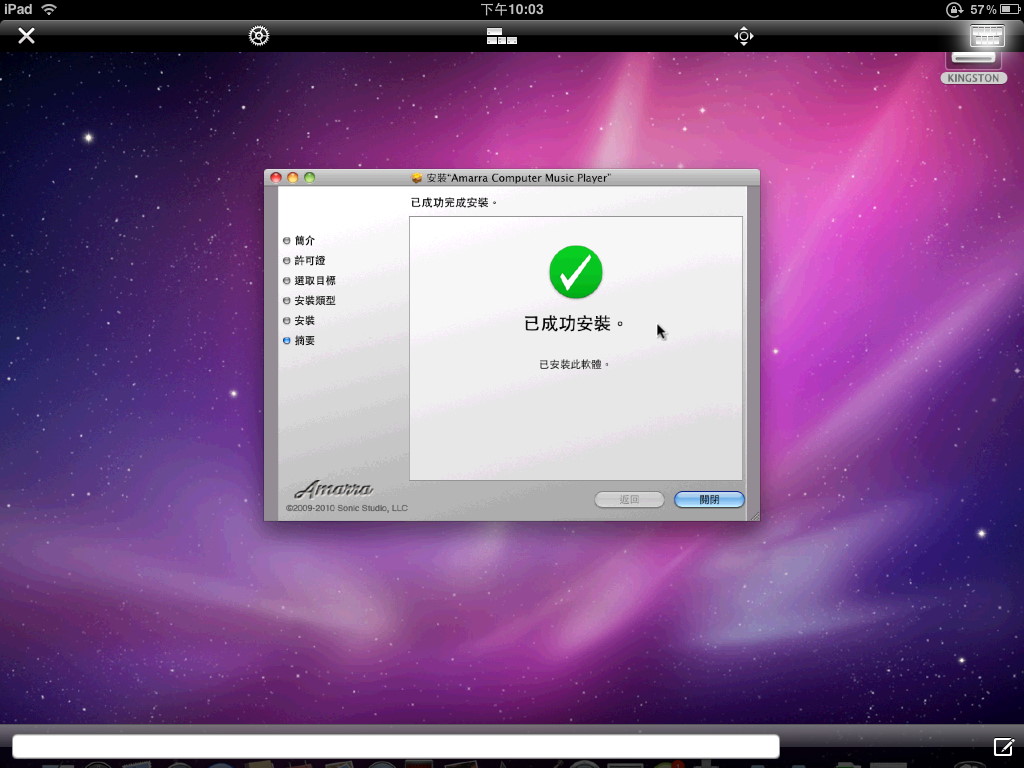Open the KINGSTON drive on the desktop
This screenshot has width=1024, height=768.
tap(974, 69)
